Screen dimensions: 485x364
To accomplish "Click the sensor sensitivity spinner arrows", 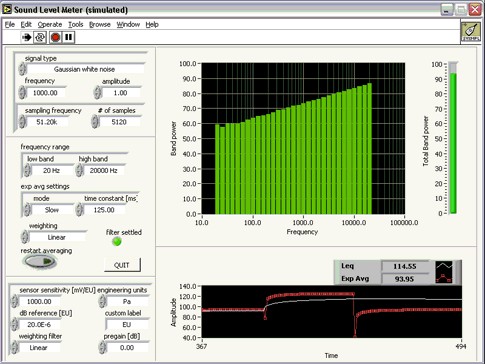I will coord(14,301).
